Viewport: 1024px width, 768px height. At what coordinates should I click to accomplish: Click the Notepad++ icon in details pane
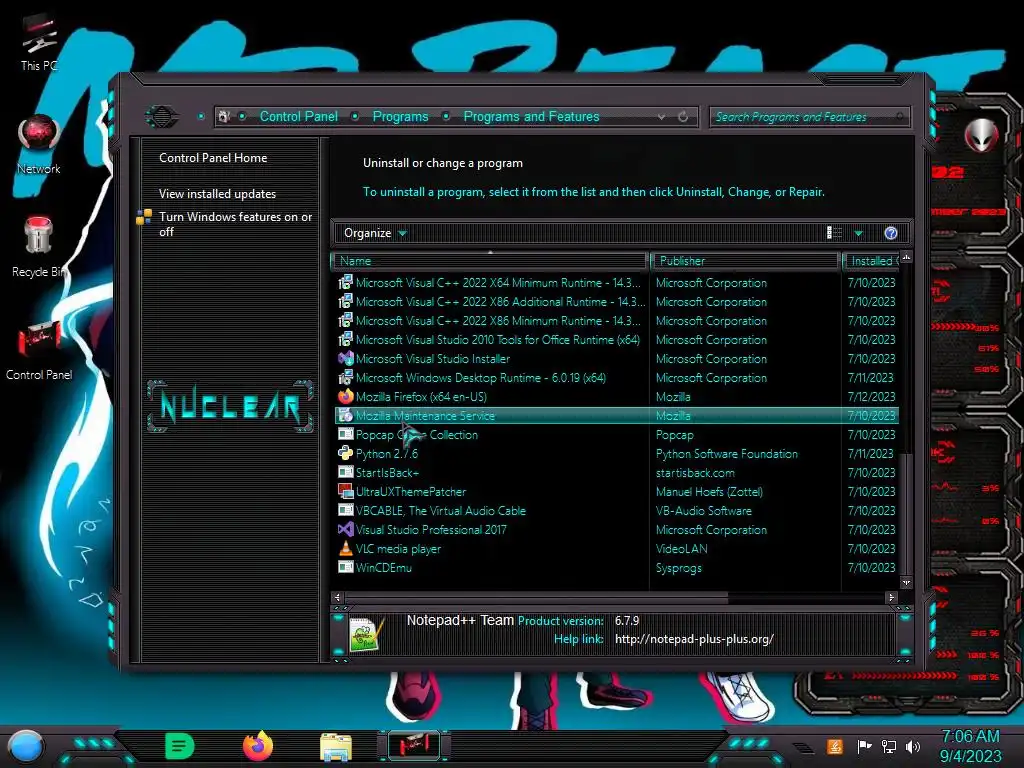coord(366,633)
